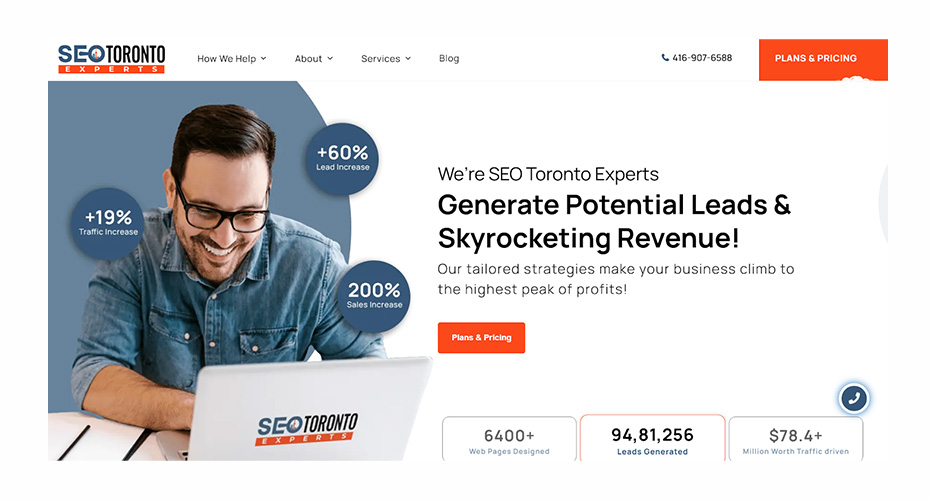Click the phone icon beside 416-907-6588
930x500 pixels.
coord(665,58)
